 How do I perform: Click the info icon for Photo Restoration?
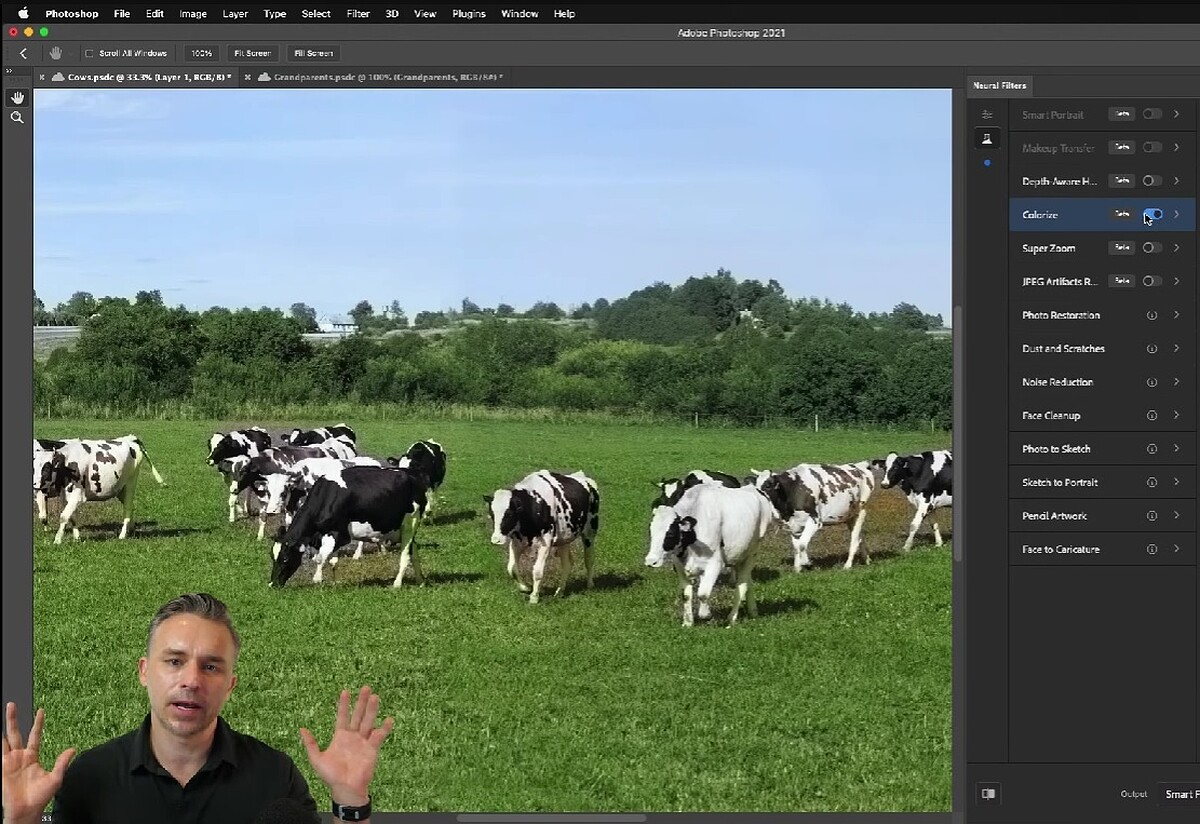pos(1152,315)
